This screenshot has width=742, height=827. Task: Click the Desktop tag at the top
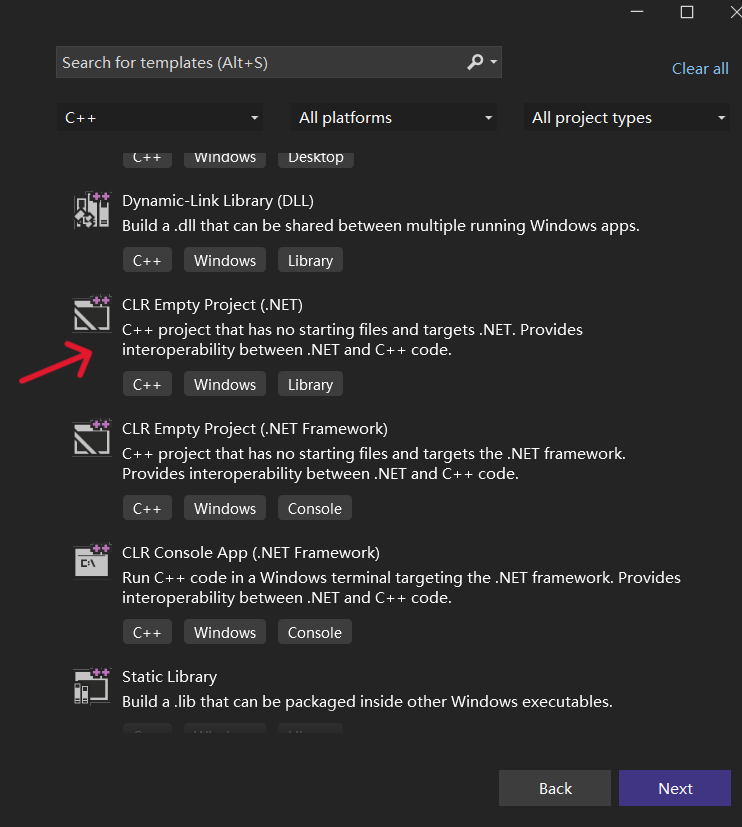315,157
